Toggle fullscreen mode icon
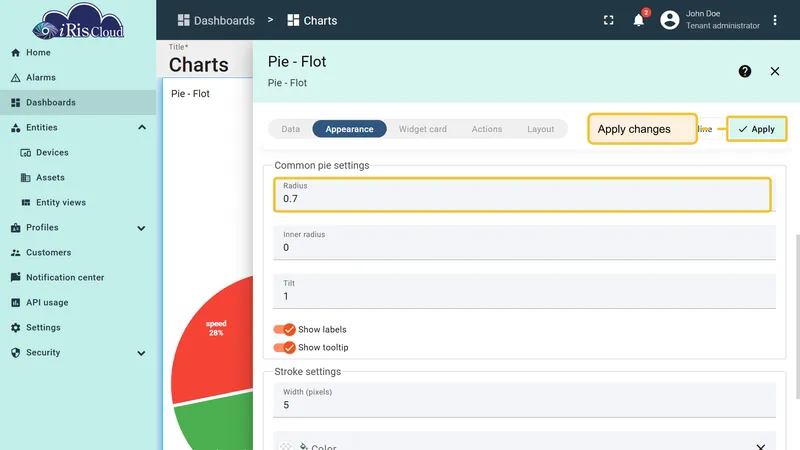Screen dimensions: 800x450 [609, 20]
